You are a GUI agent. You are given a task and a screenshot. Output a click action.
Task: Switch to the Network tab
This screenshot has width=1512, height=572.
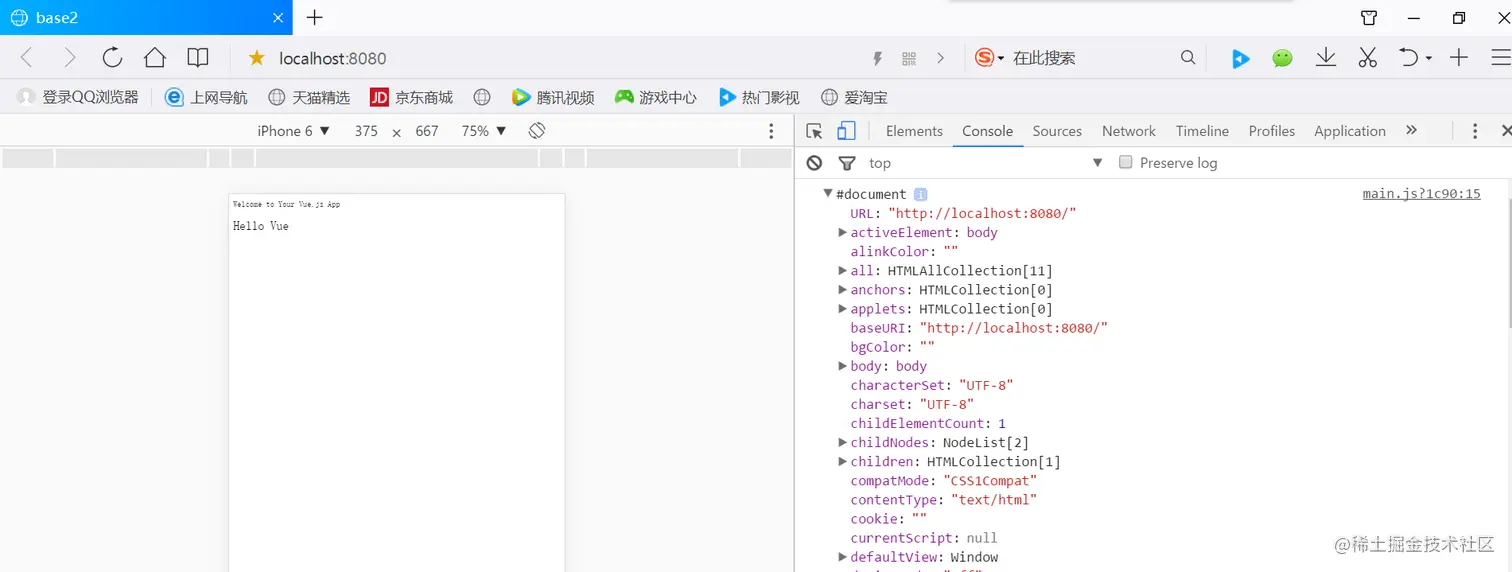pos(1128,131)
